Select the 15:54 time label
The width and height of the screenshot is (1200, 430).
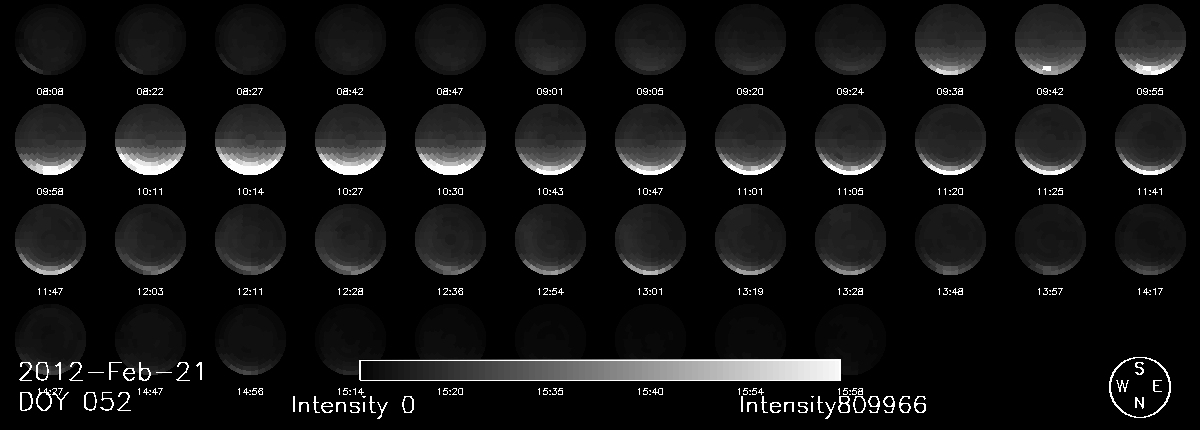coord(750,390)
